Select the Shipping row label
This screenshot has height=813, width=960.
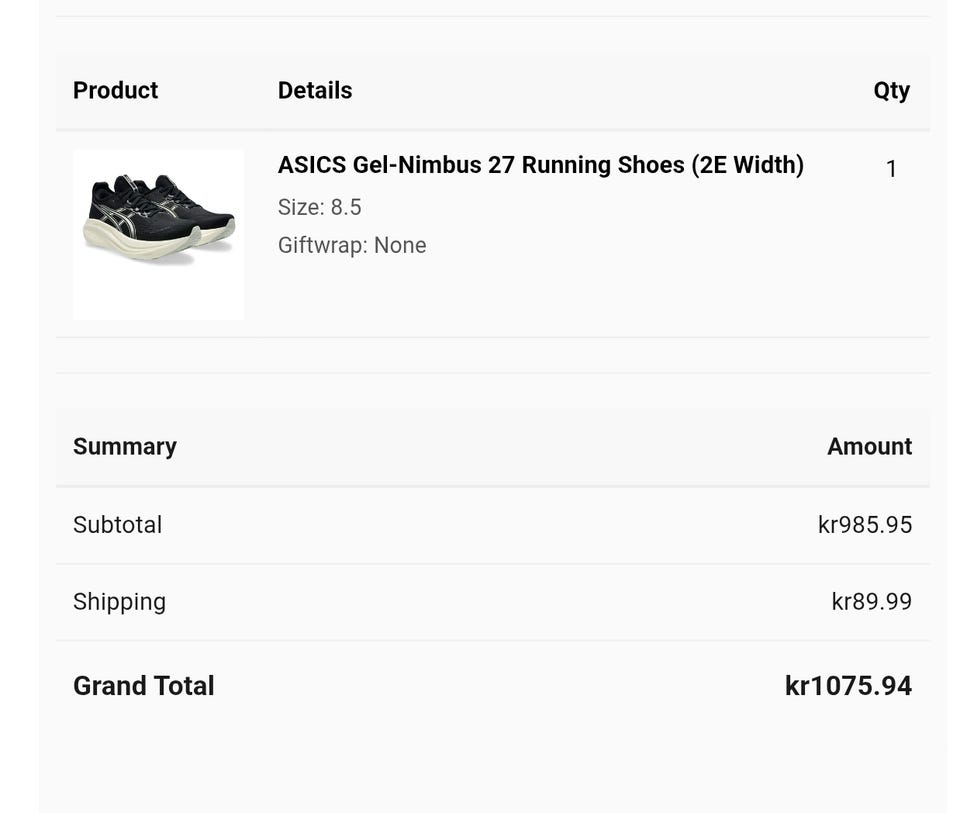click(x=119, y=602)
